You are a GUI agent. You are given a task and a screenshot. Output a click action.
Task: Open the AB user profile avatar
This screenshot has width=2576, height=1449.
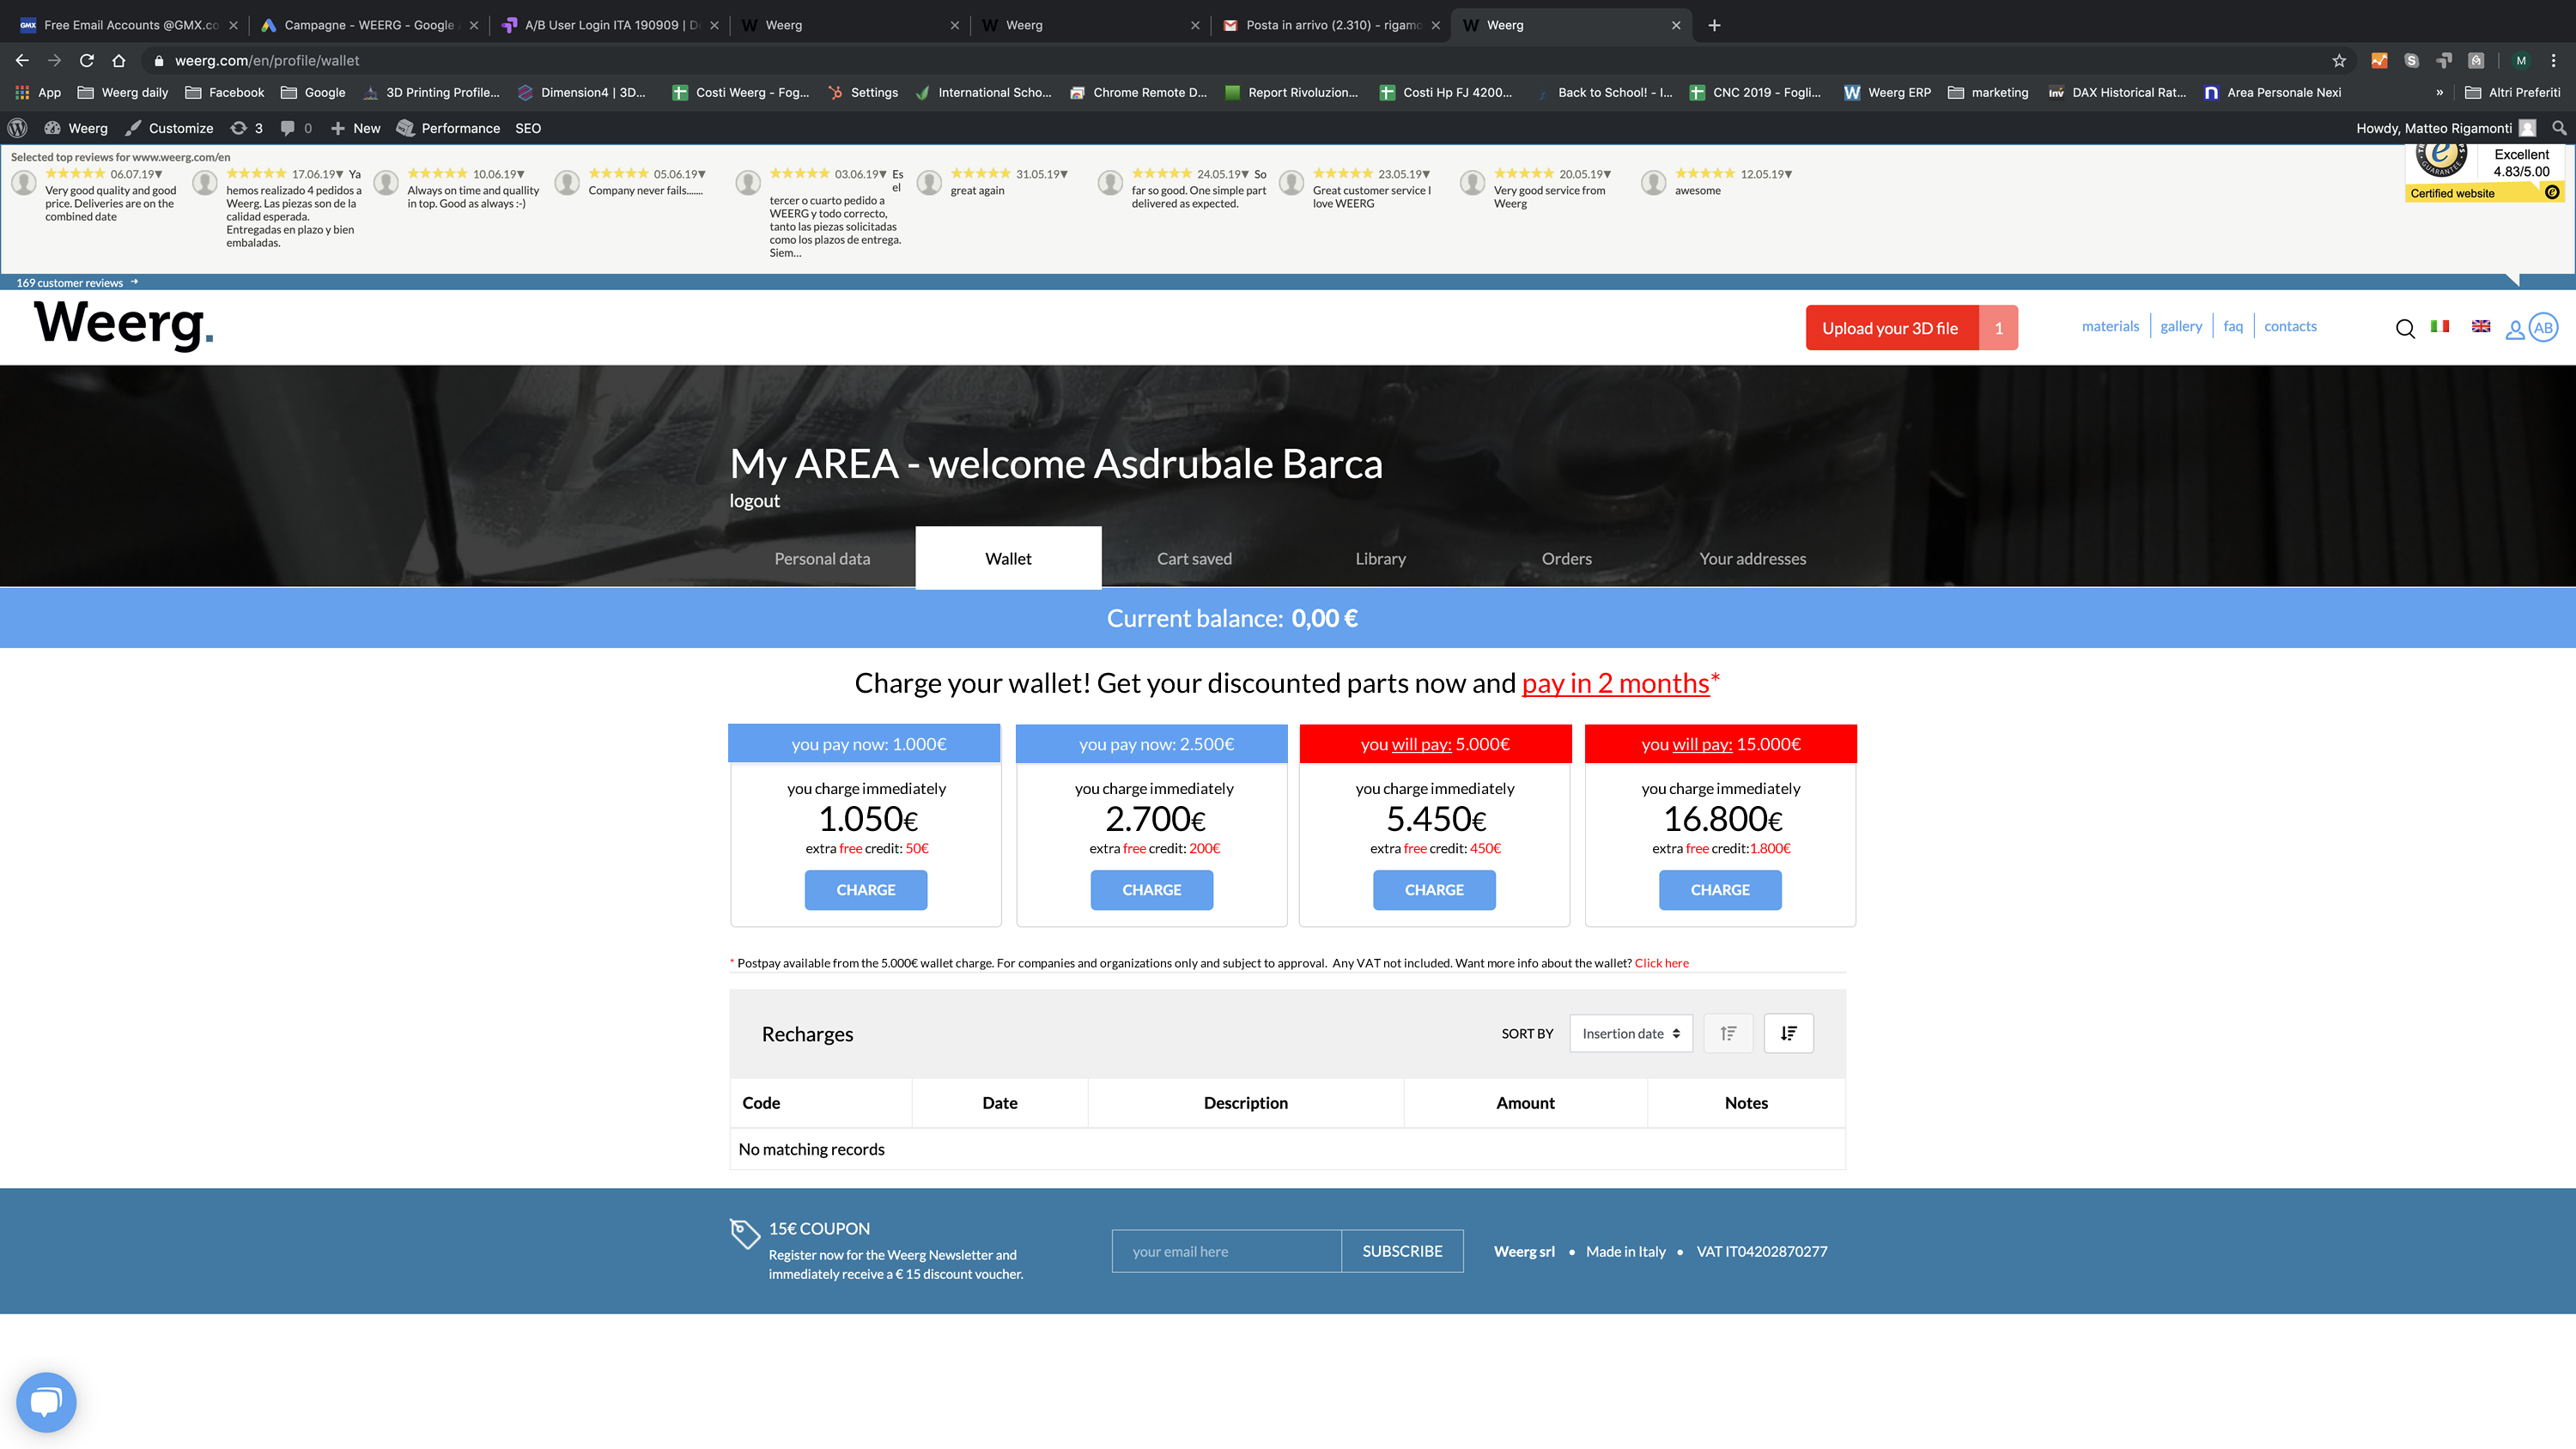click(2543, 327)
